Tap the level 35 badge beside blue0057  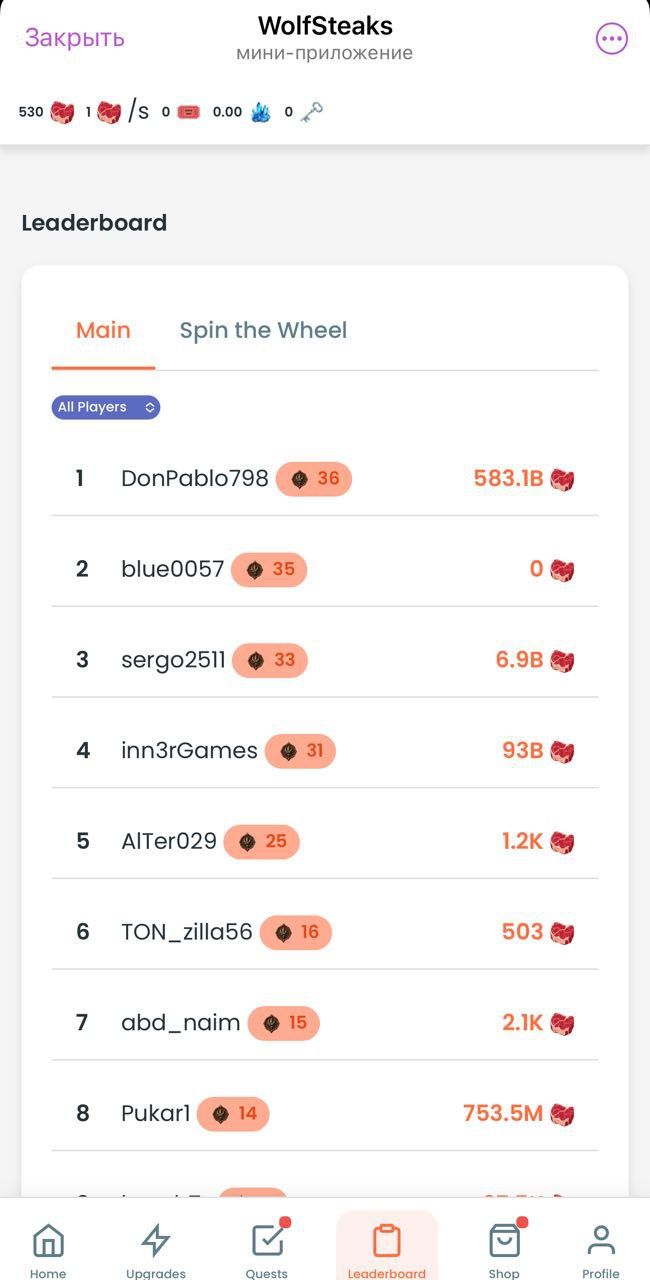coord(269,570)
